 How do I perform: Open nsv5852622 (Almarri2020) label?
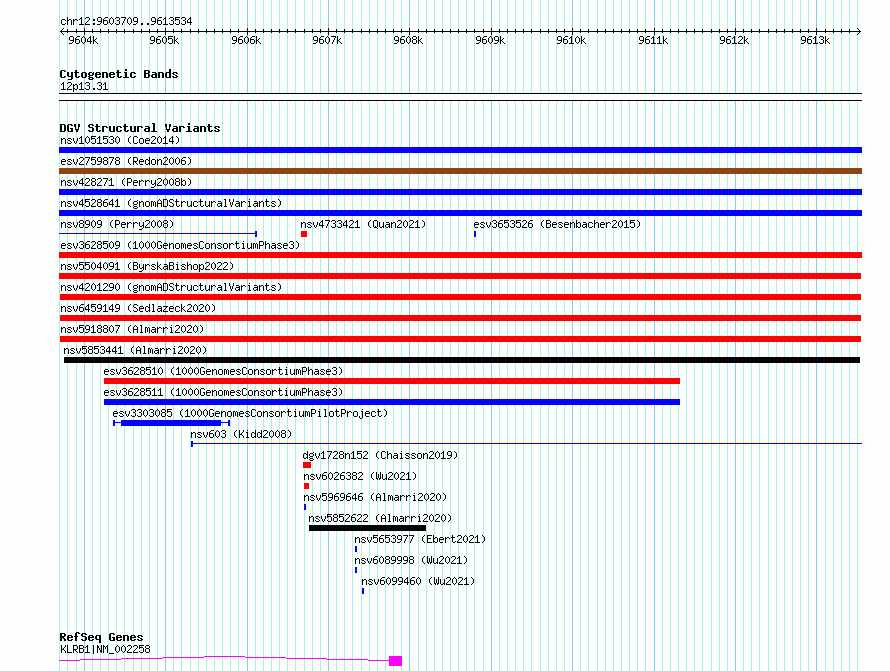coord(380,518)
